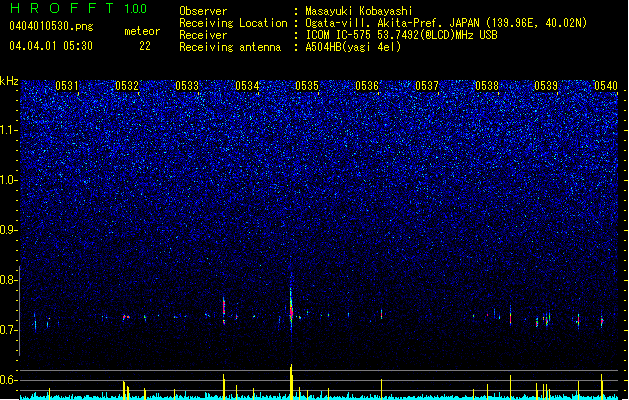Click the 'Receiver' field label

pyautogui.click(x=203, y=35)
